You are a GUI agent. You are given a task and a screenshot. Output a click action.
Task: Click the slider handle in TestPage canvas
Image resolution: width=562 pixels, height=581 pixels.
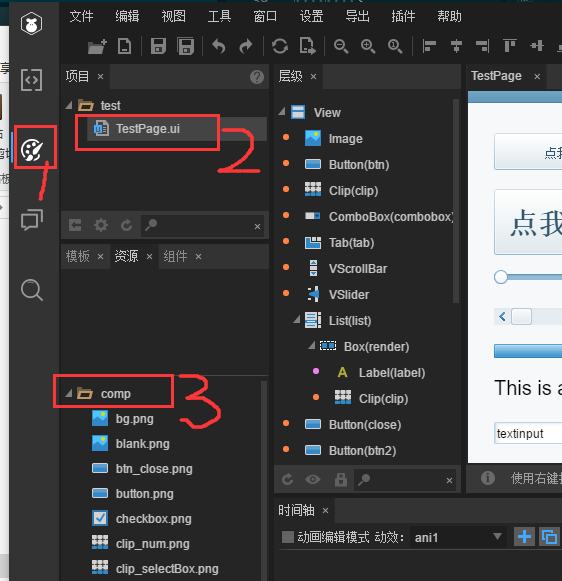[x=501, y=277]
